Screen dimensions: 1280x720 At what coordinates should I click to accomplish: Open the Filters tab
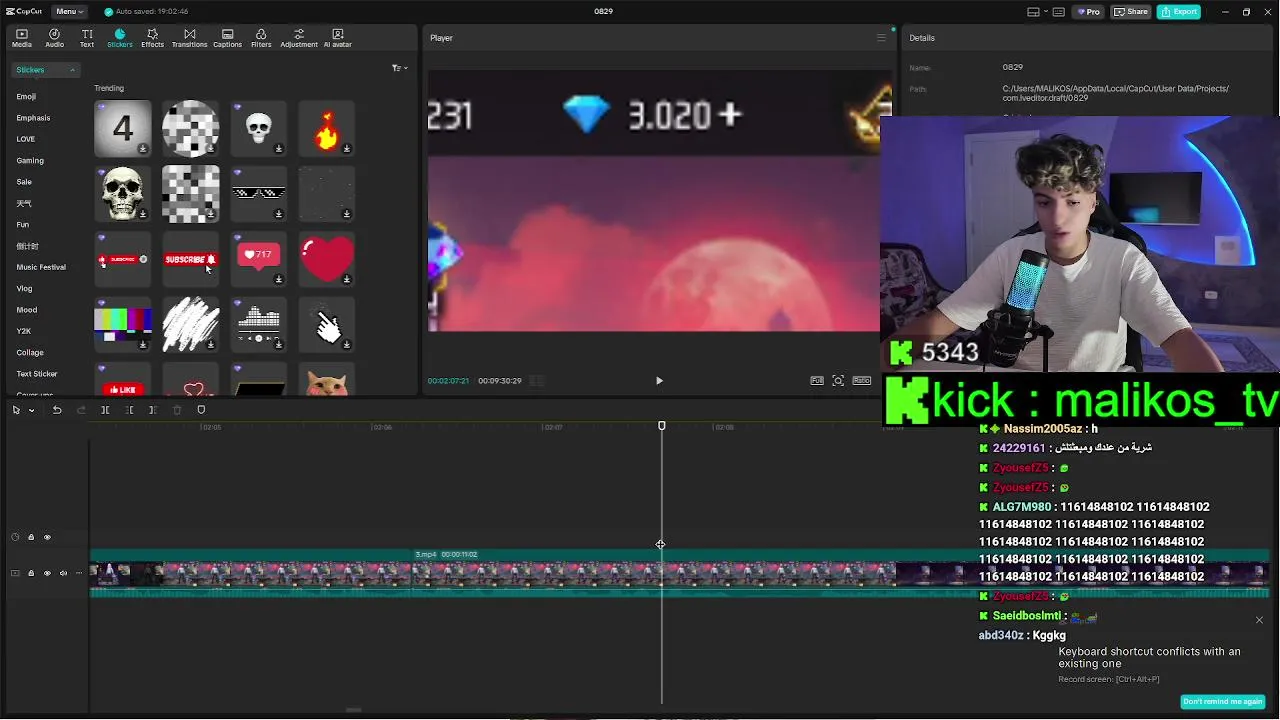[x=261, y=38]
